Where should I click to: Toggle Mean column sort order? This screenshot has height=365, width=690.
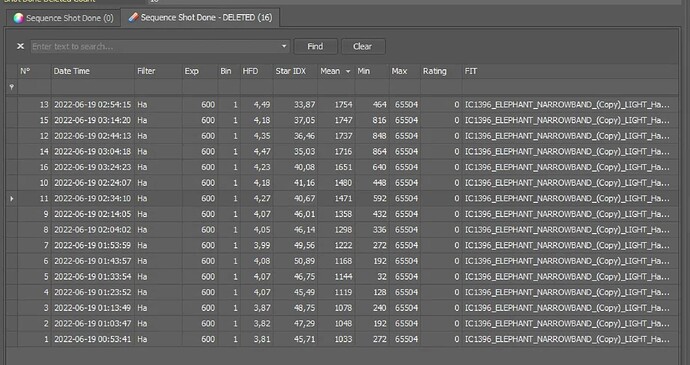pyautogui.click(x=336, y=71)
